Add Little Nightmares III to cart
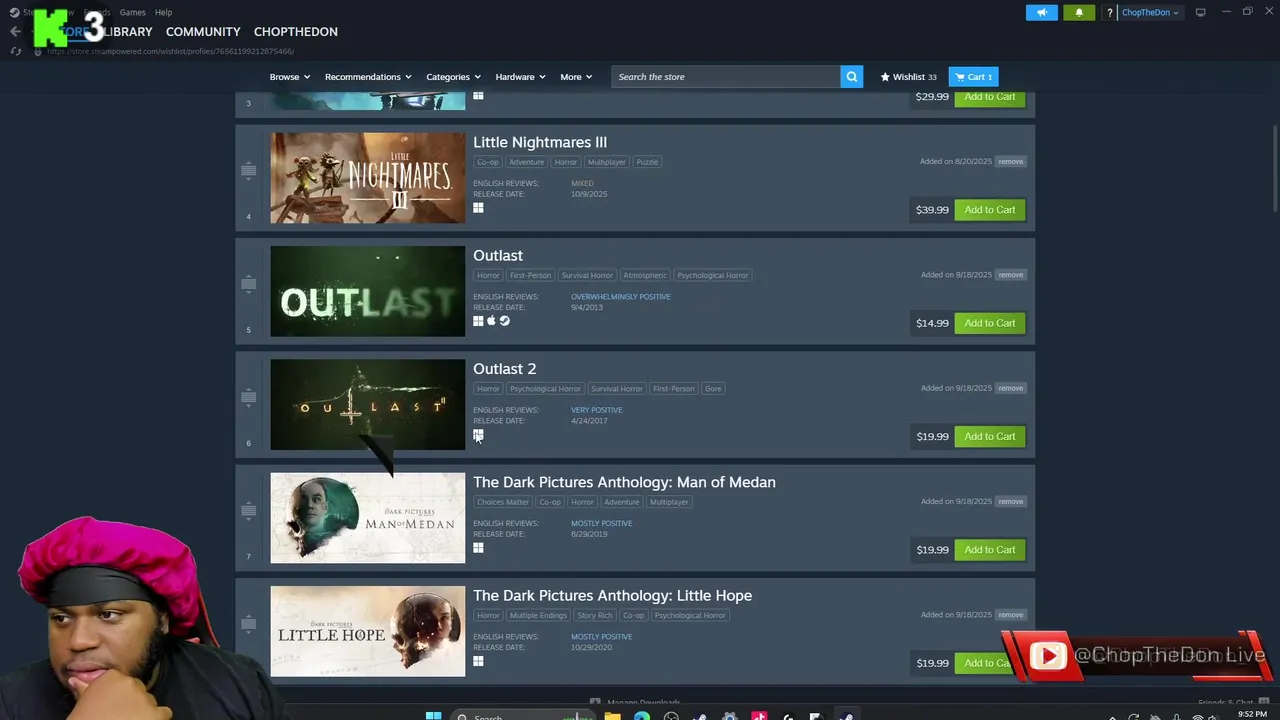The width and height of the screenshot is (1280, 720). pos(989,210)
